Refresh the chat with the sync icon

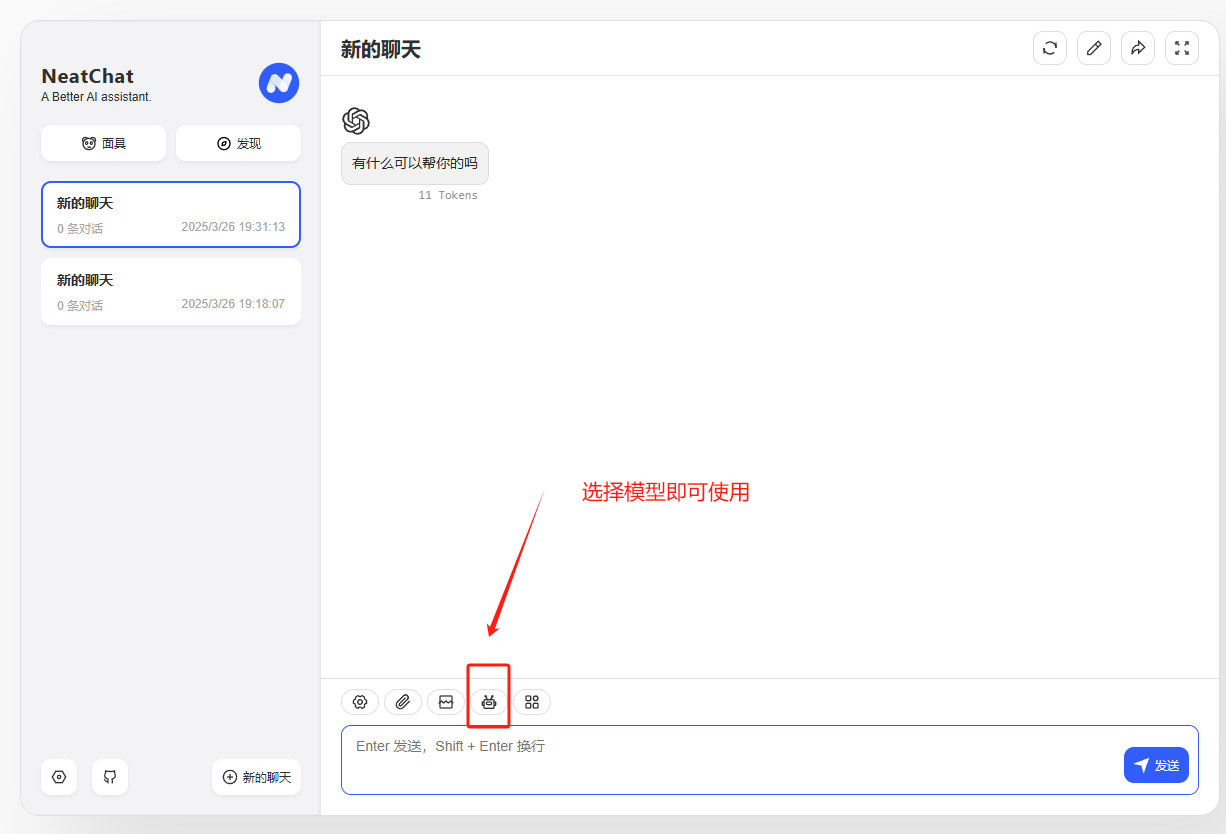(1049, 47)
